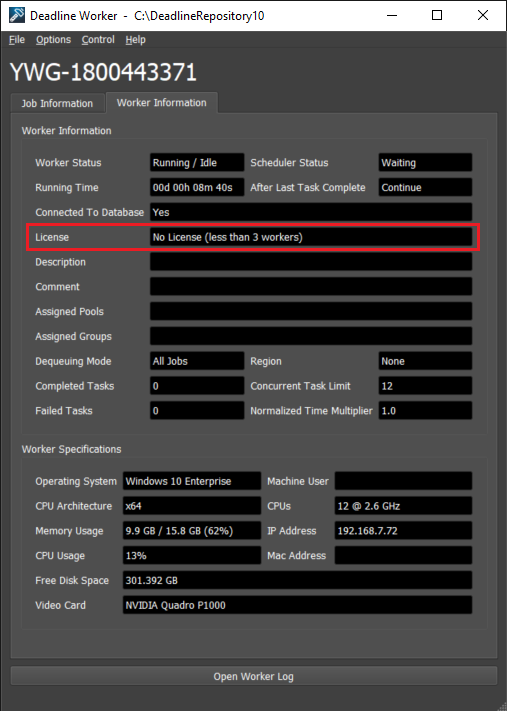507x711 pixels.
Task: Click the Free Disk Space value '301.392 GB'
Action: [297, 580]
